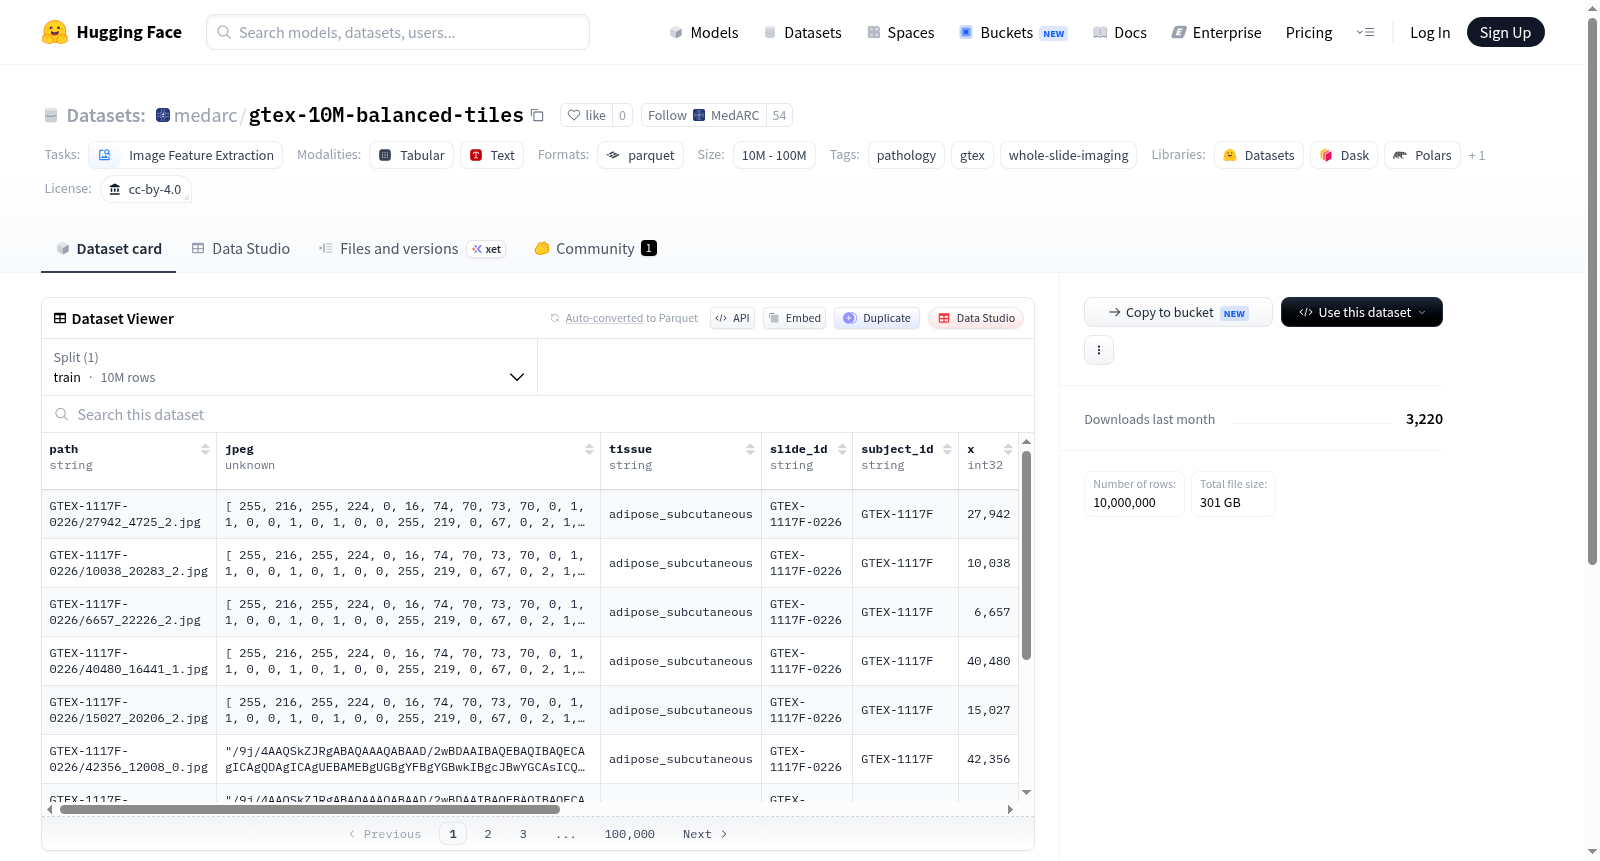Click the dataset viewer horizontal scrollbar
This screenshot has height=861, width=1600.
(x=310, y=809)
